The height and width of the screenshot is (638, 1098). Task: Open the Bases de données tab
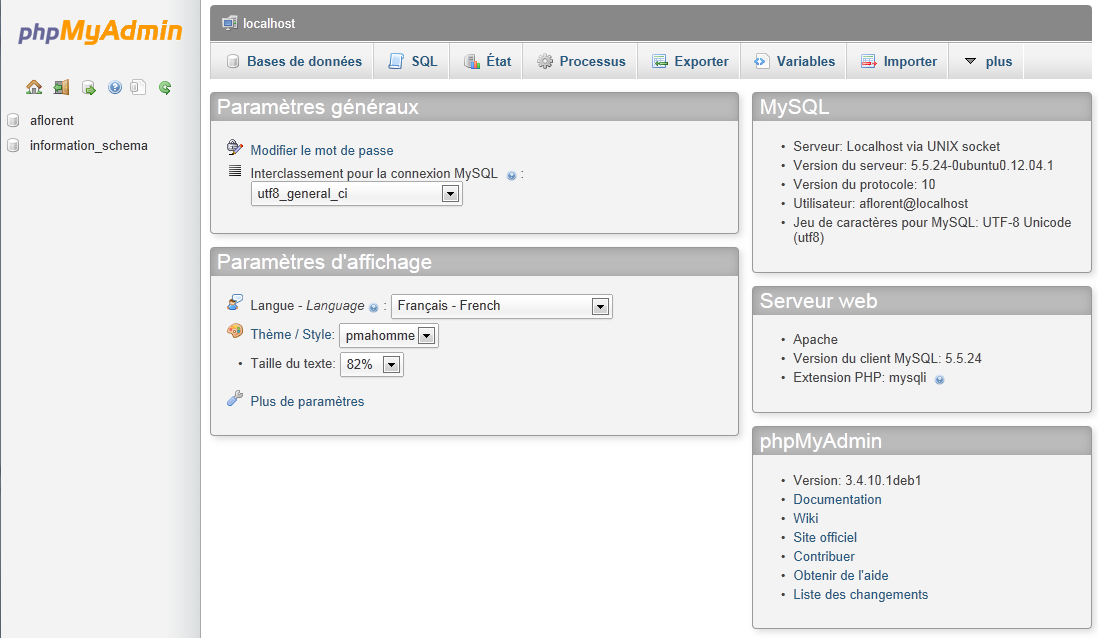tap(294, 62)
